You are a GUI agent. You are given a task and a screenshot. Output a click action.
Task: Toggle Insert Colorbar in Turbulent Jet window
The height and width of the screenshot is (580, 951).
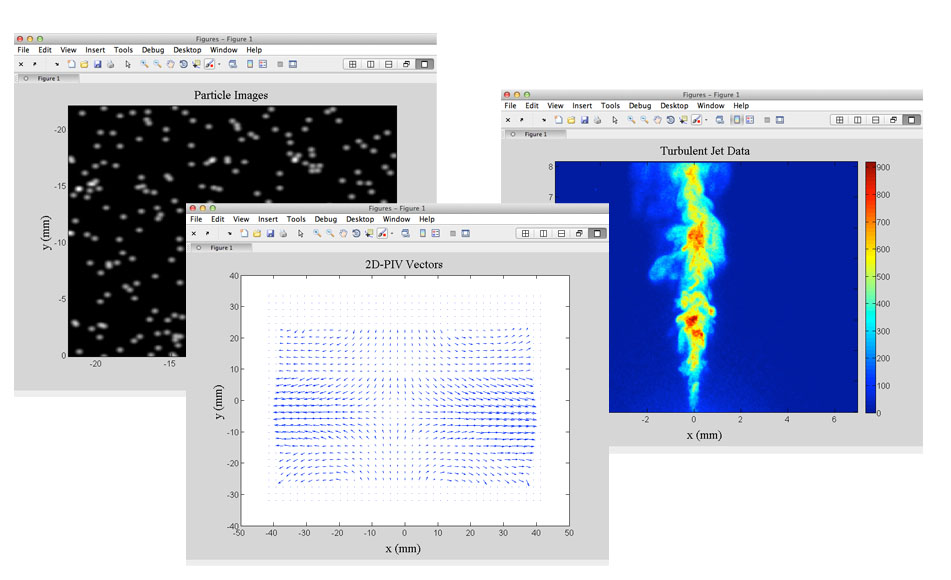(735, 120)
